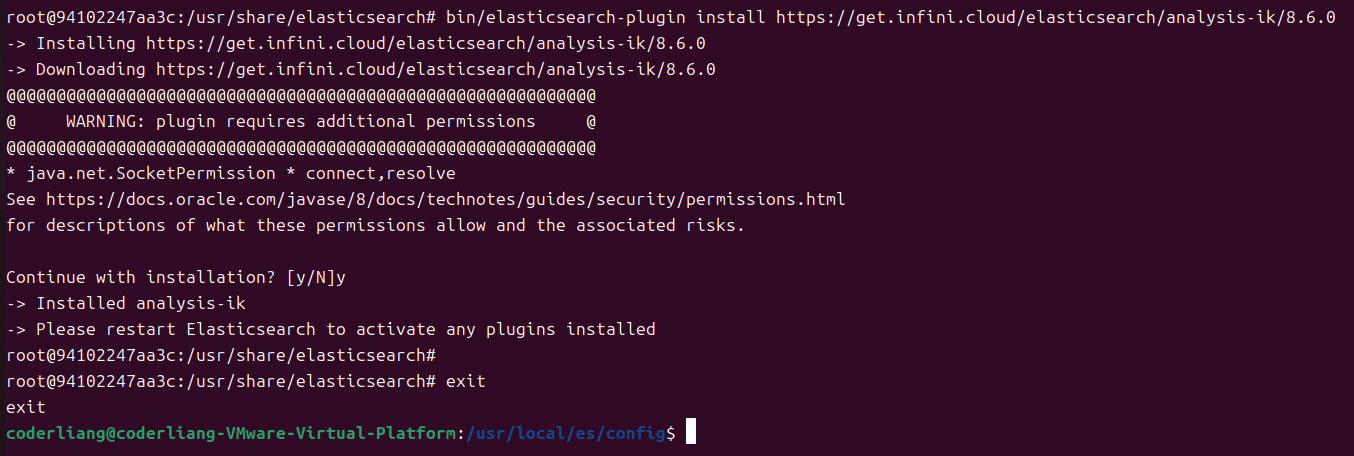Click the java.net.SocketPermission line
This screenshot has width=1354, height=456.
[231, 174]
